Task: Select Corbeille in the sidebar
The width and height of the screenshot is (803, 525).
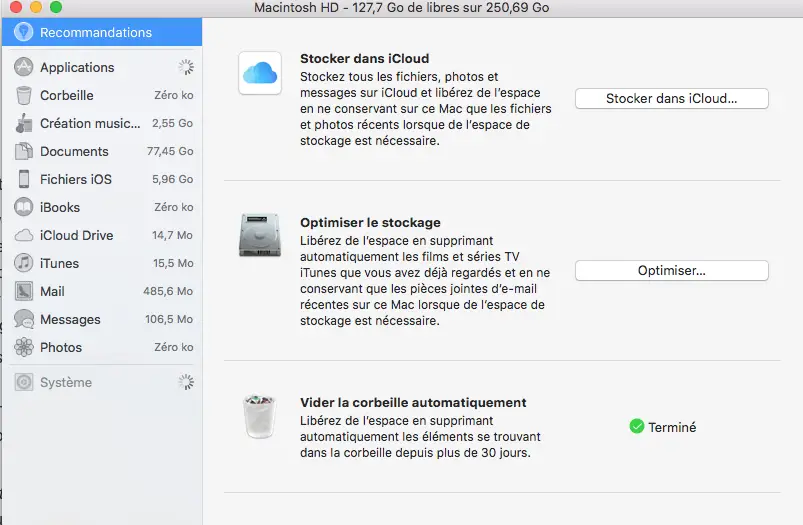Action: [x=102, y=95]
